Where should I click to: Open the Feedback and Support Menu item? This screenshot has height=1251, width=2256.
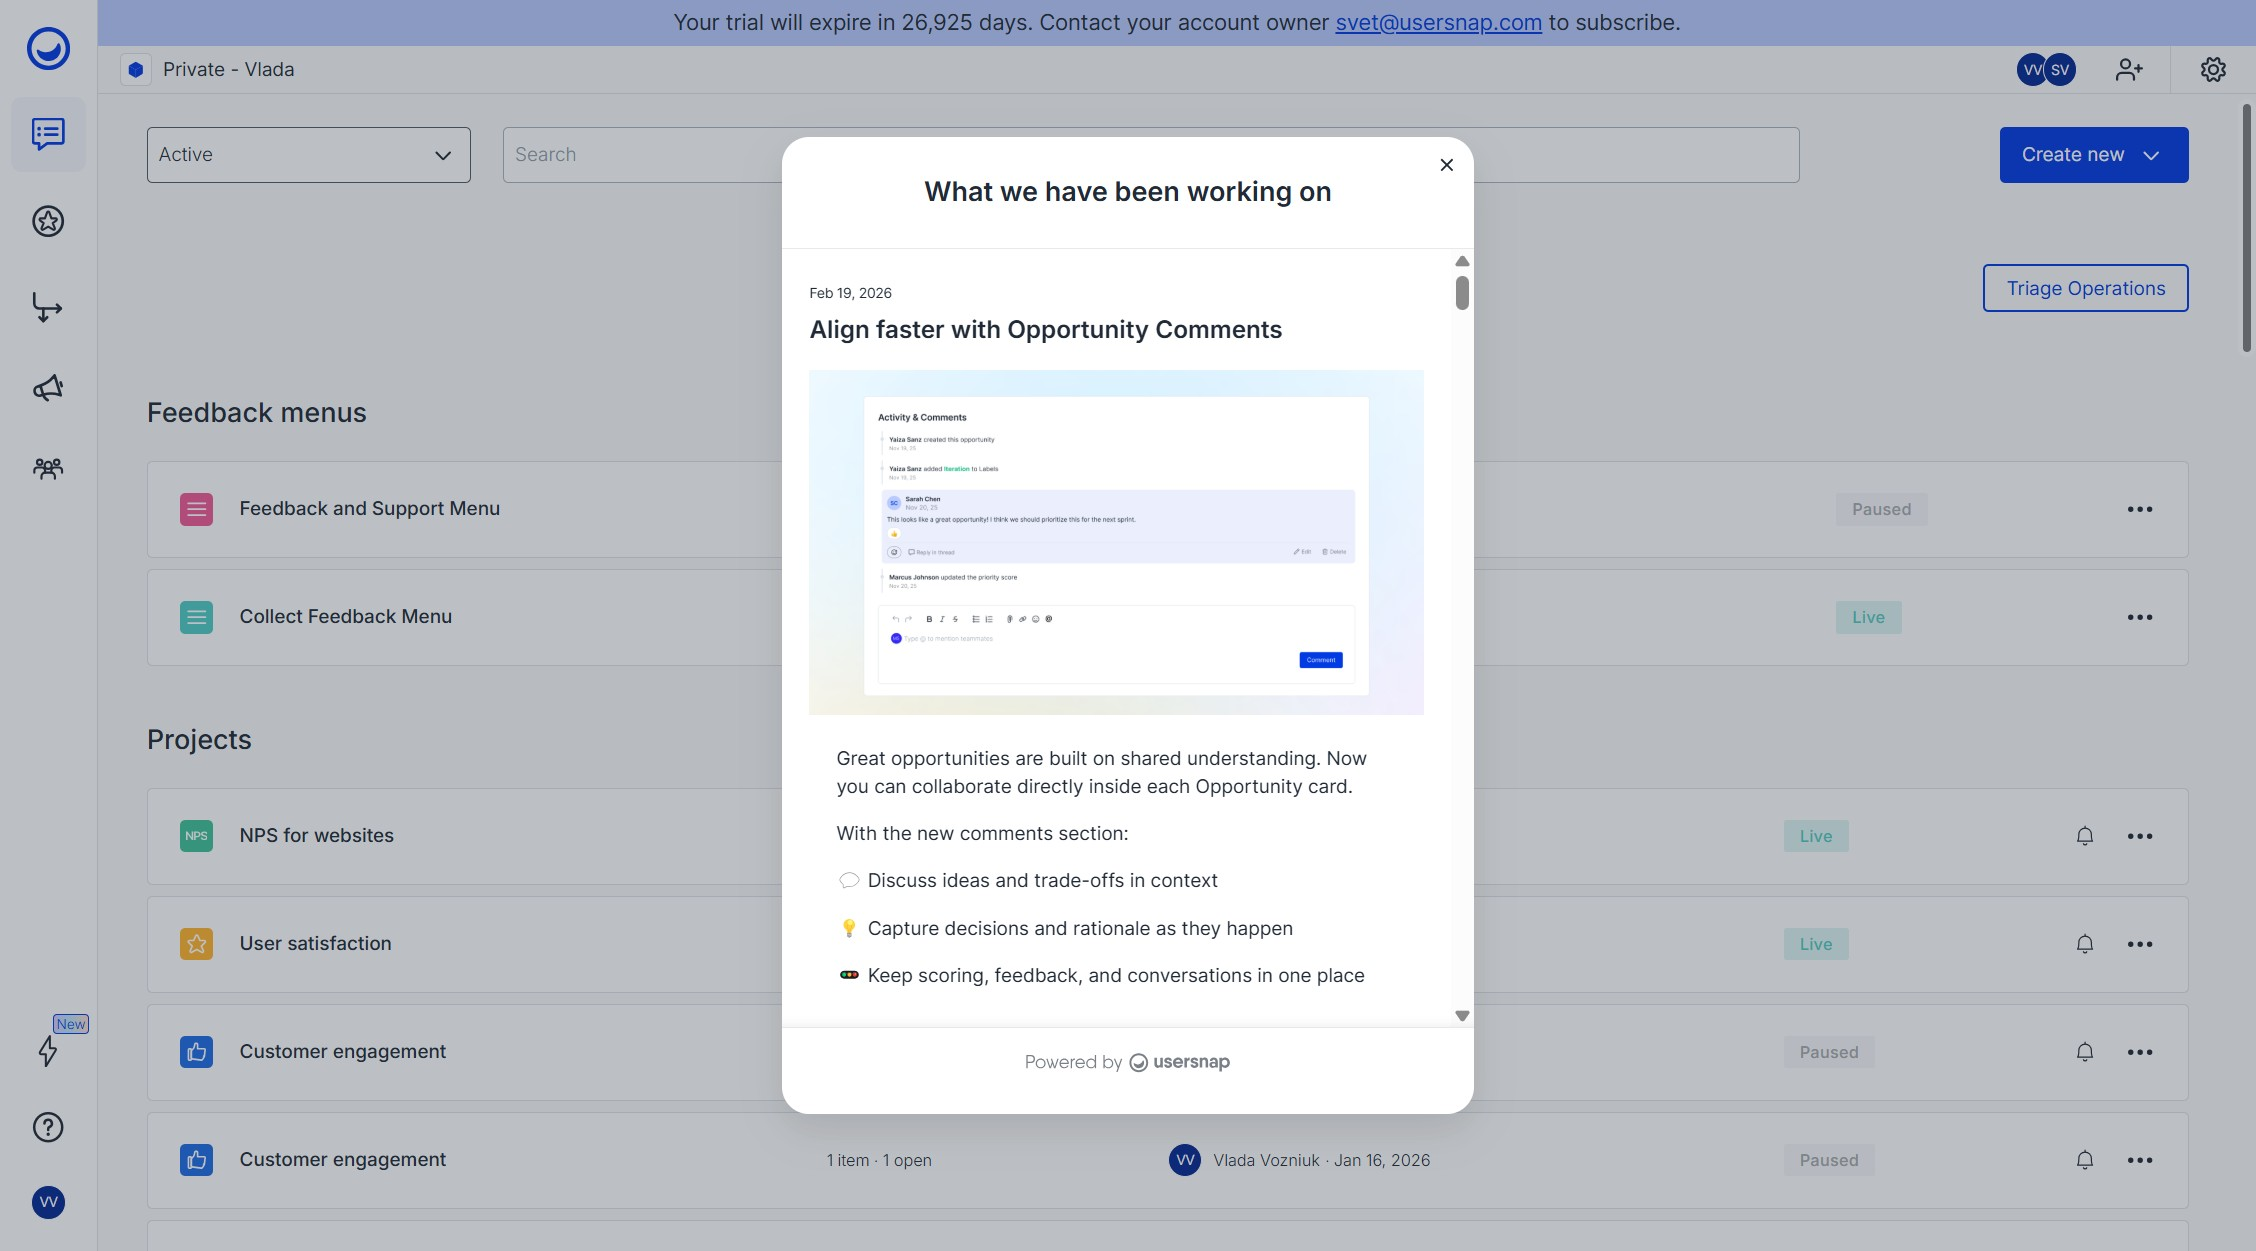[x=369, y=509]
